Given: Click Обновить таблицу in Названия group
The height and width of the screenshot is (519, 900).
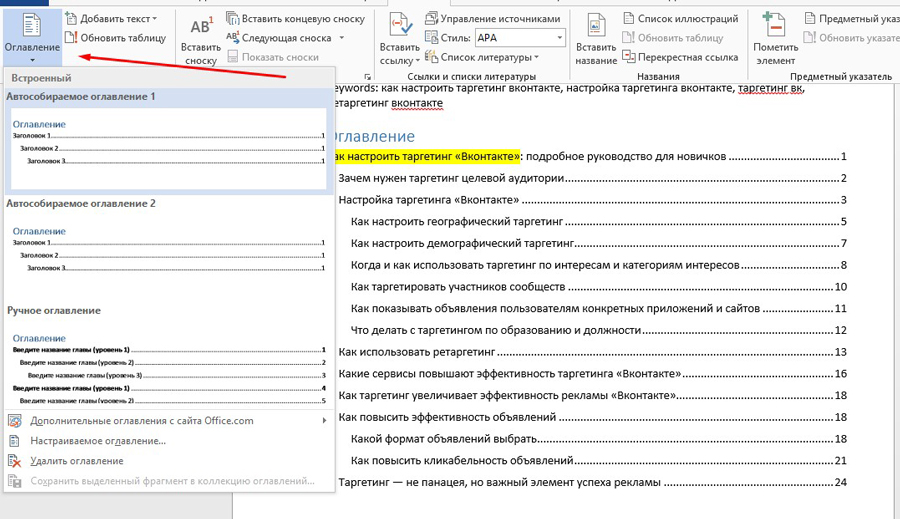Looking at the screenshot, I should pyautogui.click(x=673, y=38).
